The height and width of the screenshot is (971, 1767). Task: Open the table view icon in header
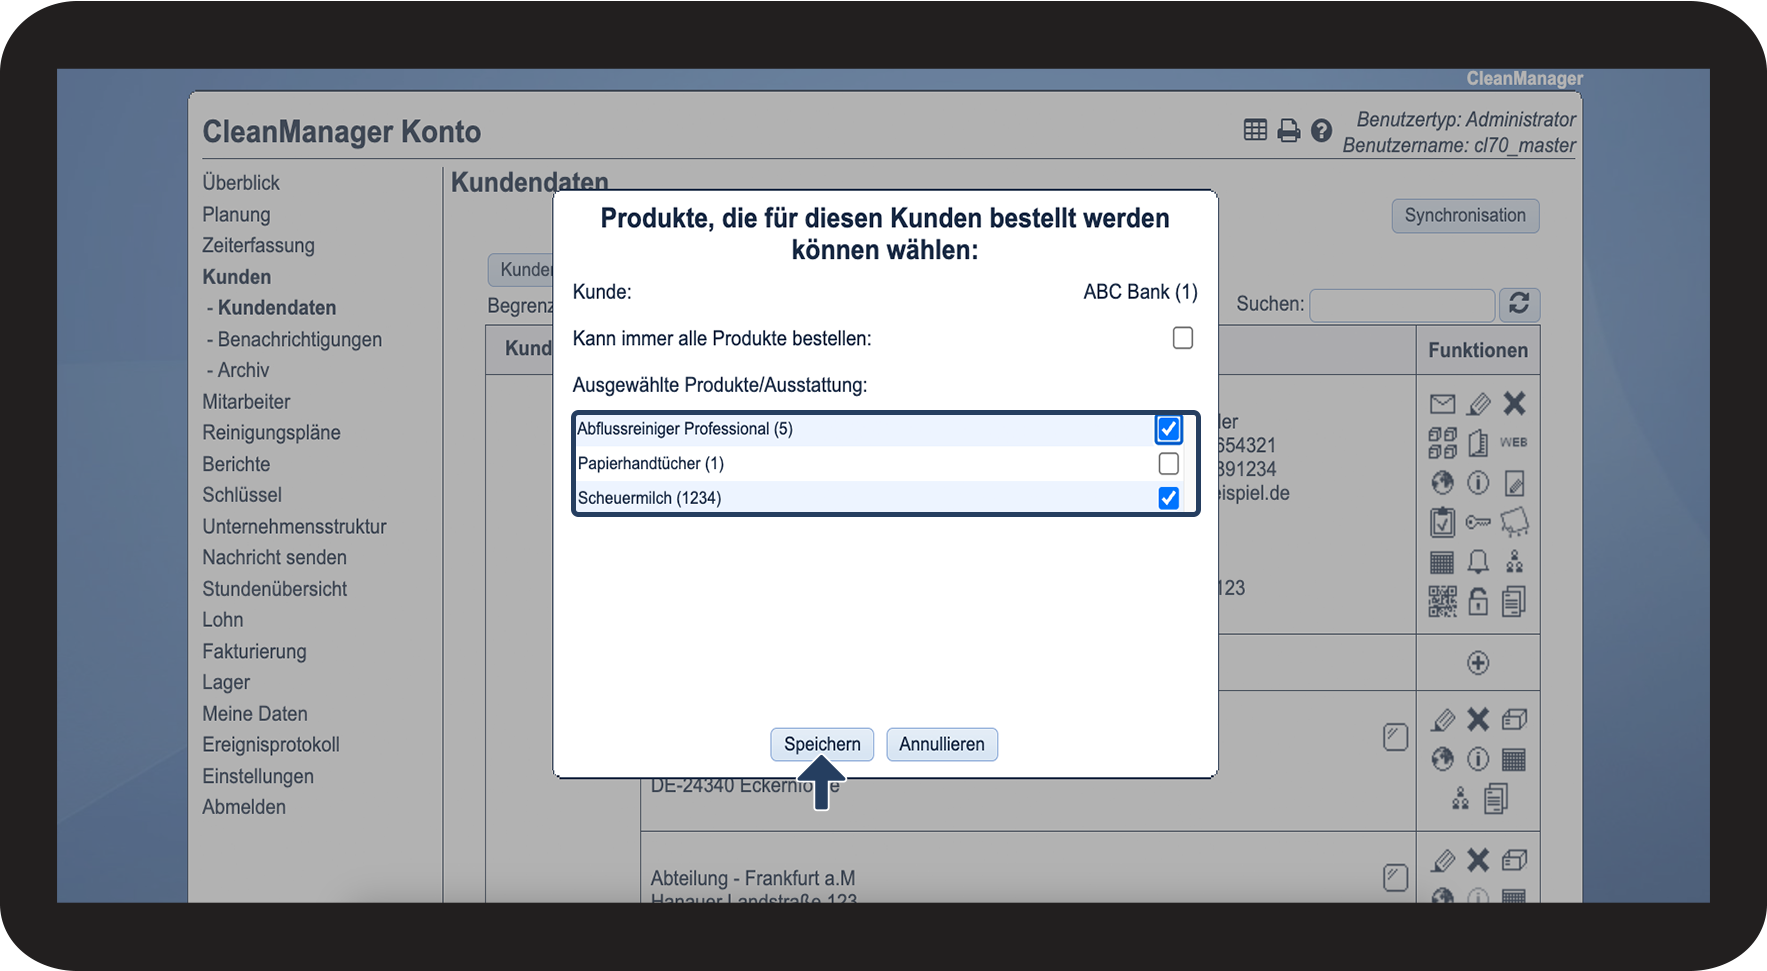[x=1255, y=130]
